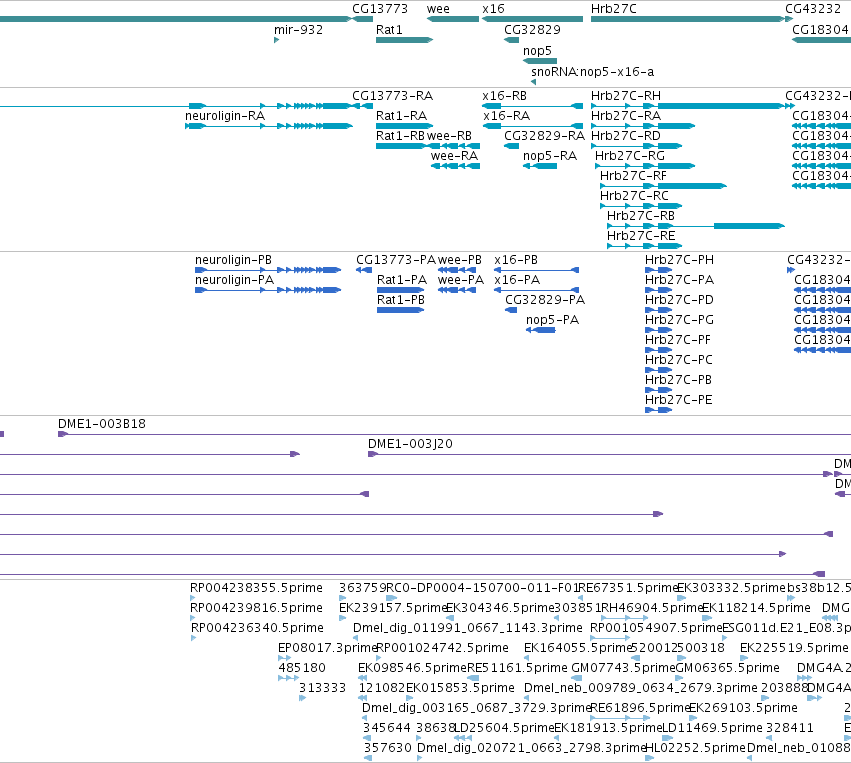Click the DME1-003B18 clone label
Viewport: 851px width, 763px height.
[x=102, y=424]
